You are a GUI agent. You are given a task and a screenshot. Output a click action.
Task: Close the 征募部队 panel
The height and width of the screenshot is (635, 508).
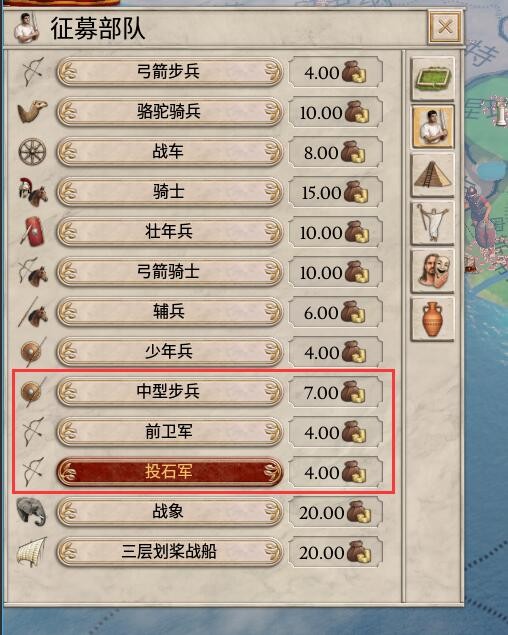(x=445, y=28)
